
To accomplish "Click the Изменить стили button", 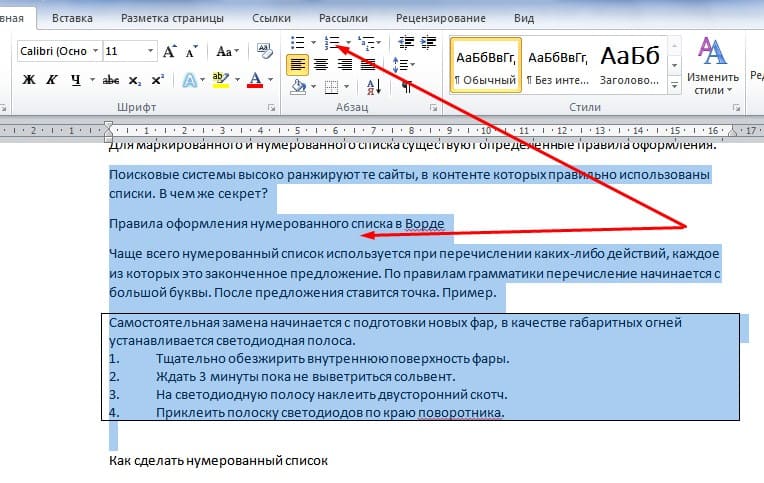I will pyautogui.click(x=712, y=65).
